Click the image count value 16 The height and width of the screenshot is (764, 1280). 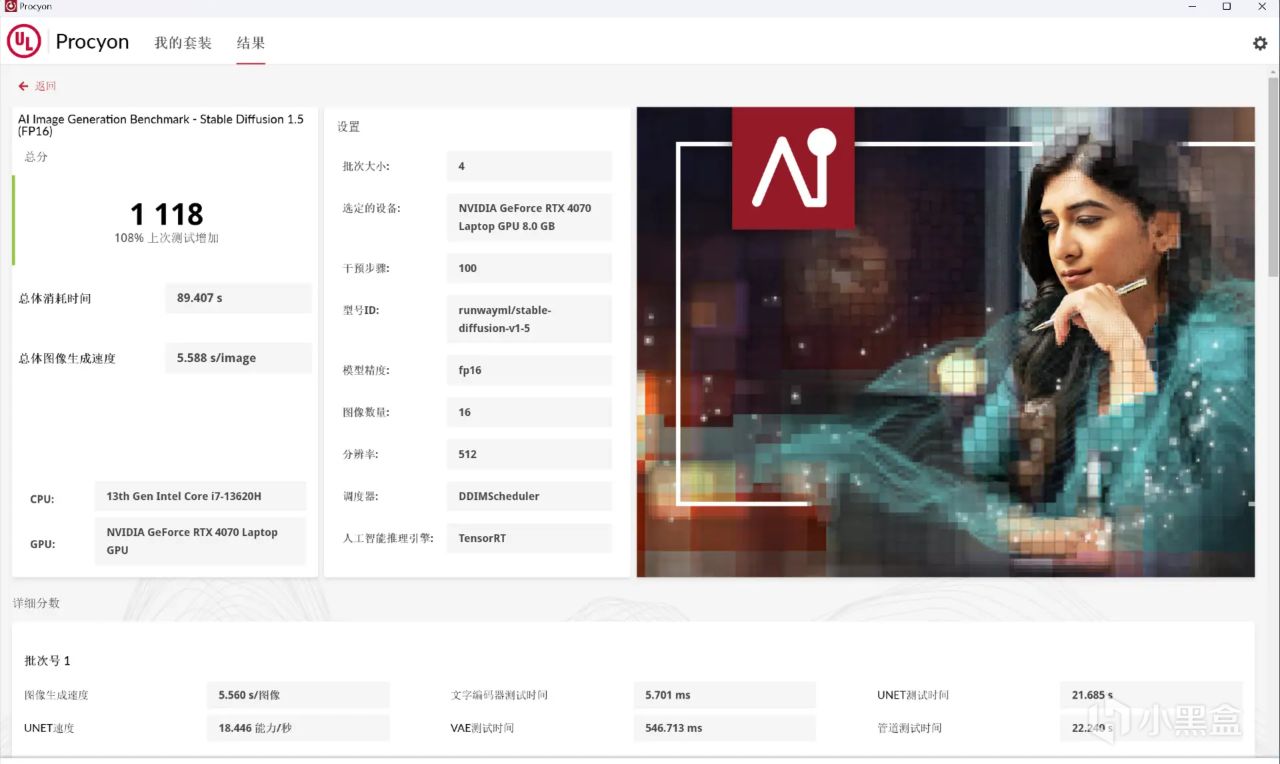point(529,412)
